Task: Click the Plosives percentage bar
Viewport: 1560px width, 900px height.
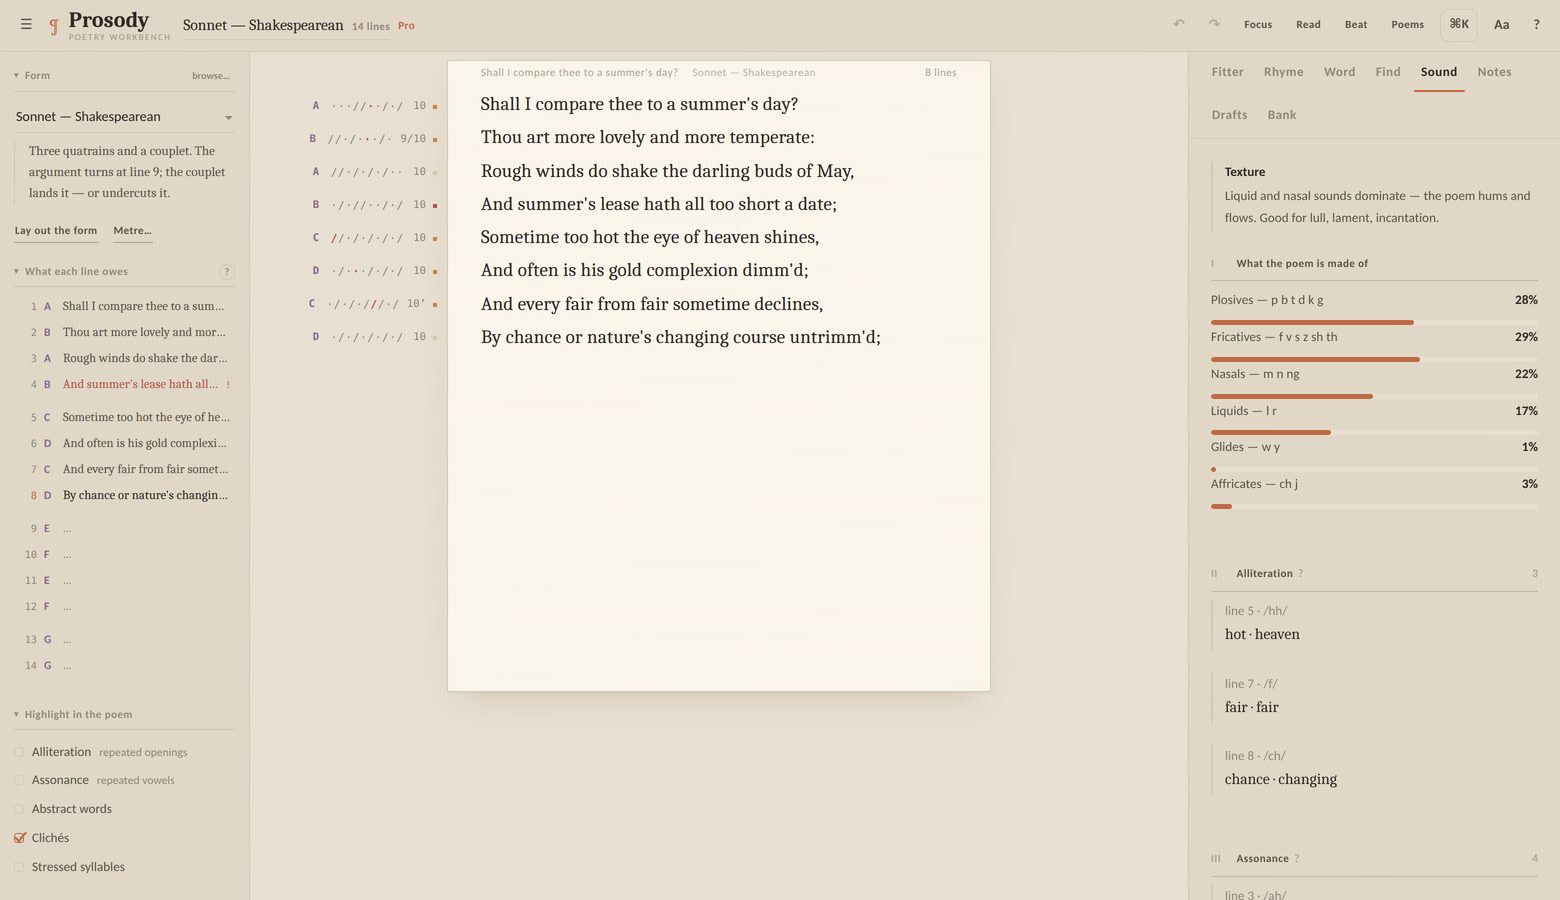Action: (1374, 322)
